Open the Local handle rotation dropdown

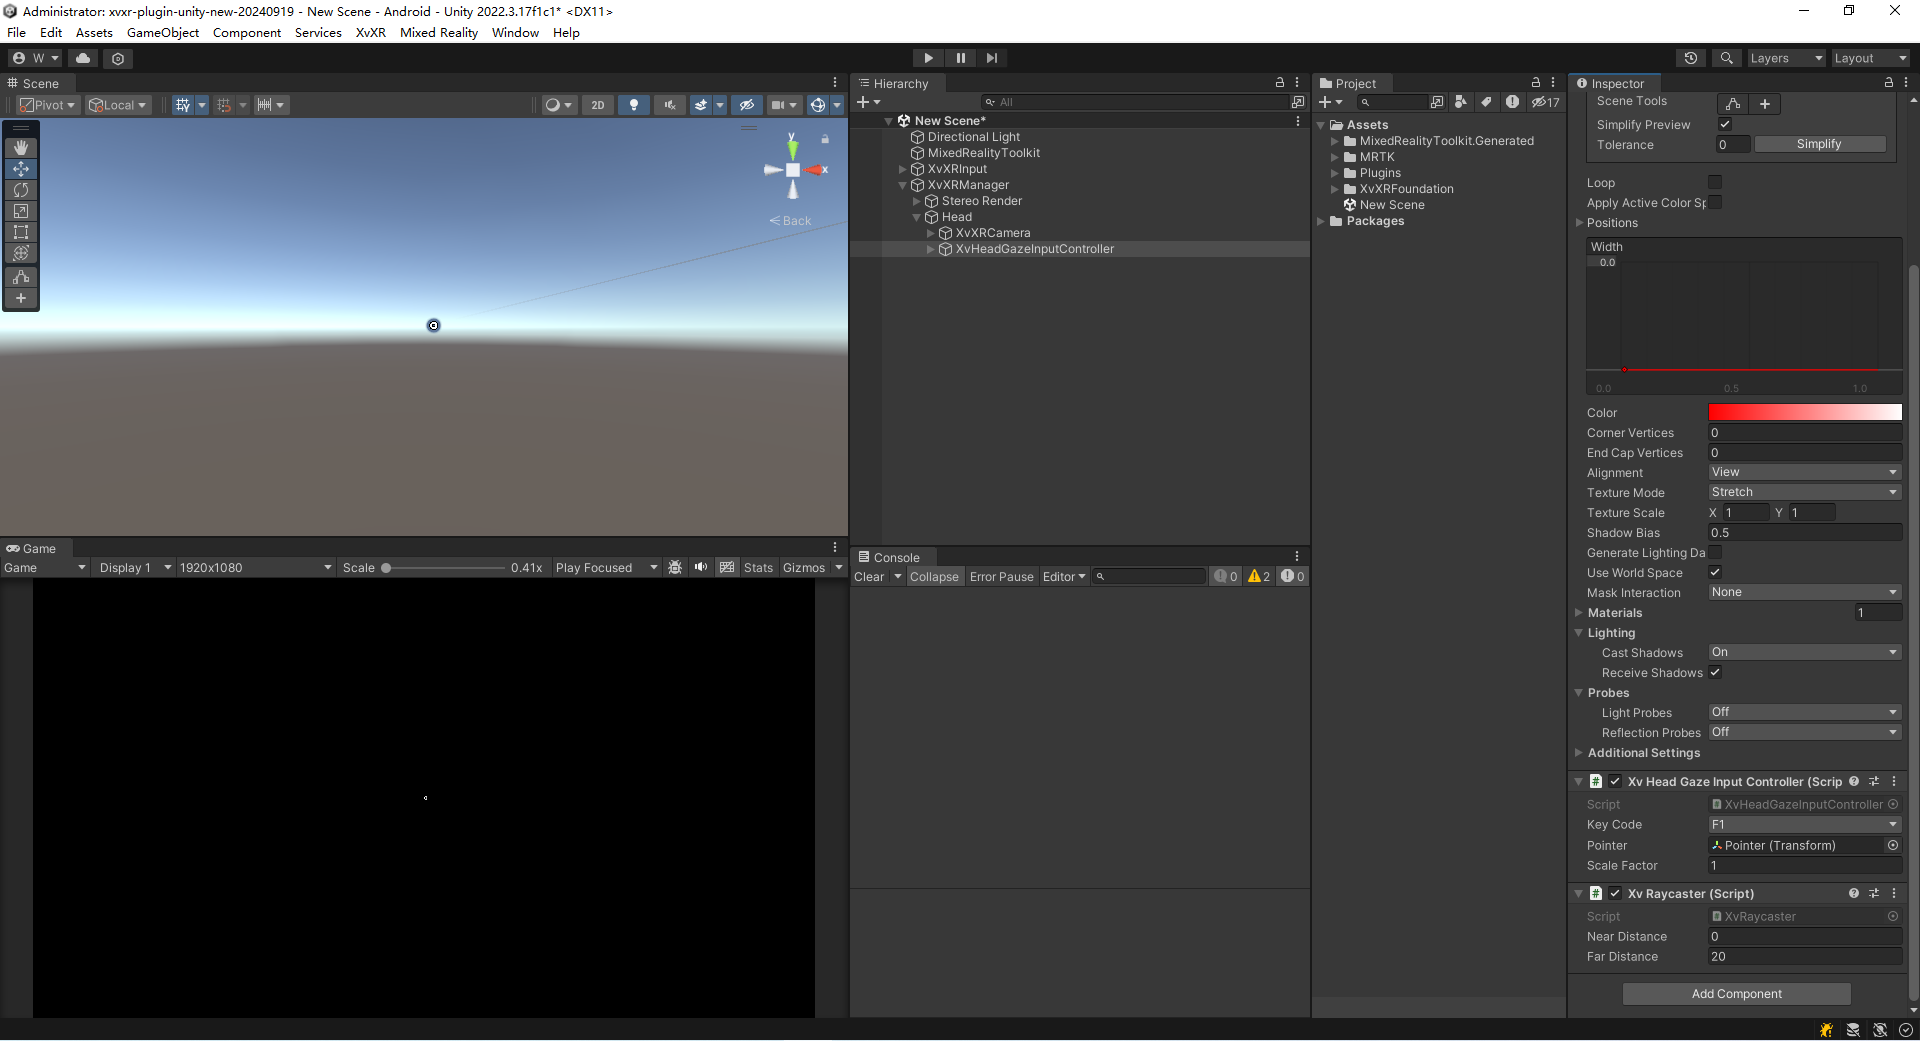pos(118,105)
